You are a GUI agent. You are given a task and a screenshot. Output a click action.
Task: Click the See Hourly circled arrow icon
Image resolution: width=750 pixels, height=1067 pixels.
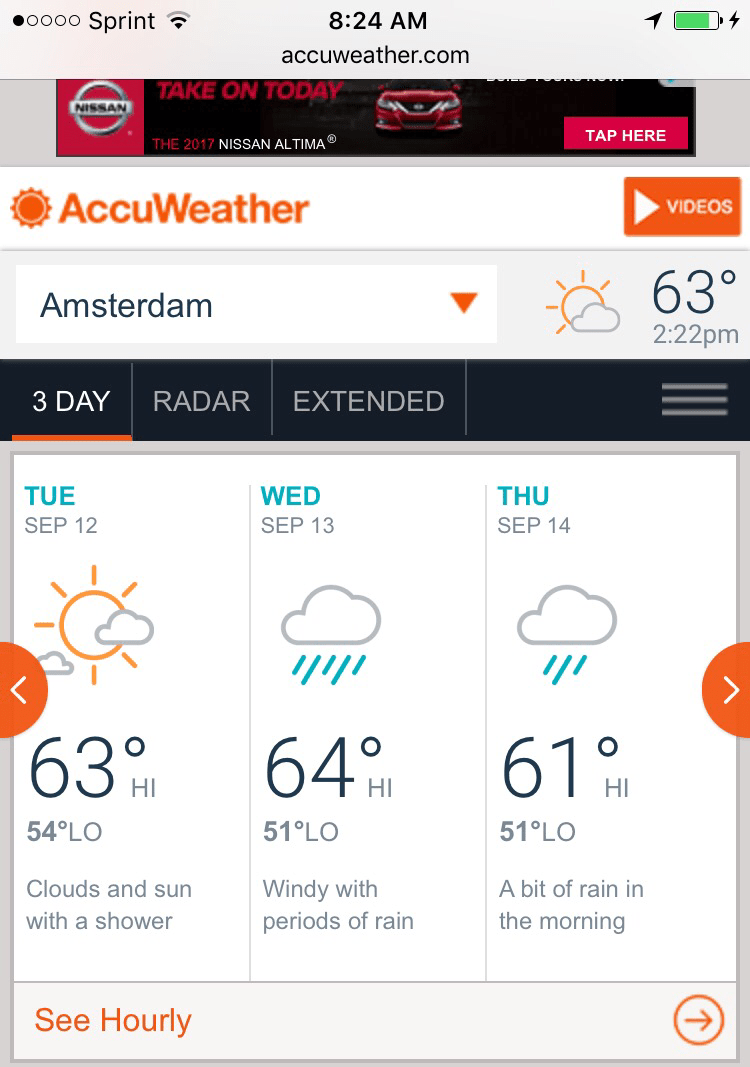(697, 1020)
